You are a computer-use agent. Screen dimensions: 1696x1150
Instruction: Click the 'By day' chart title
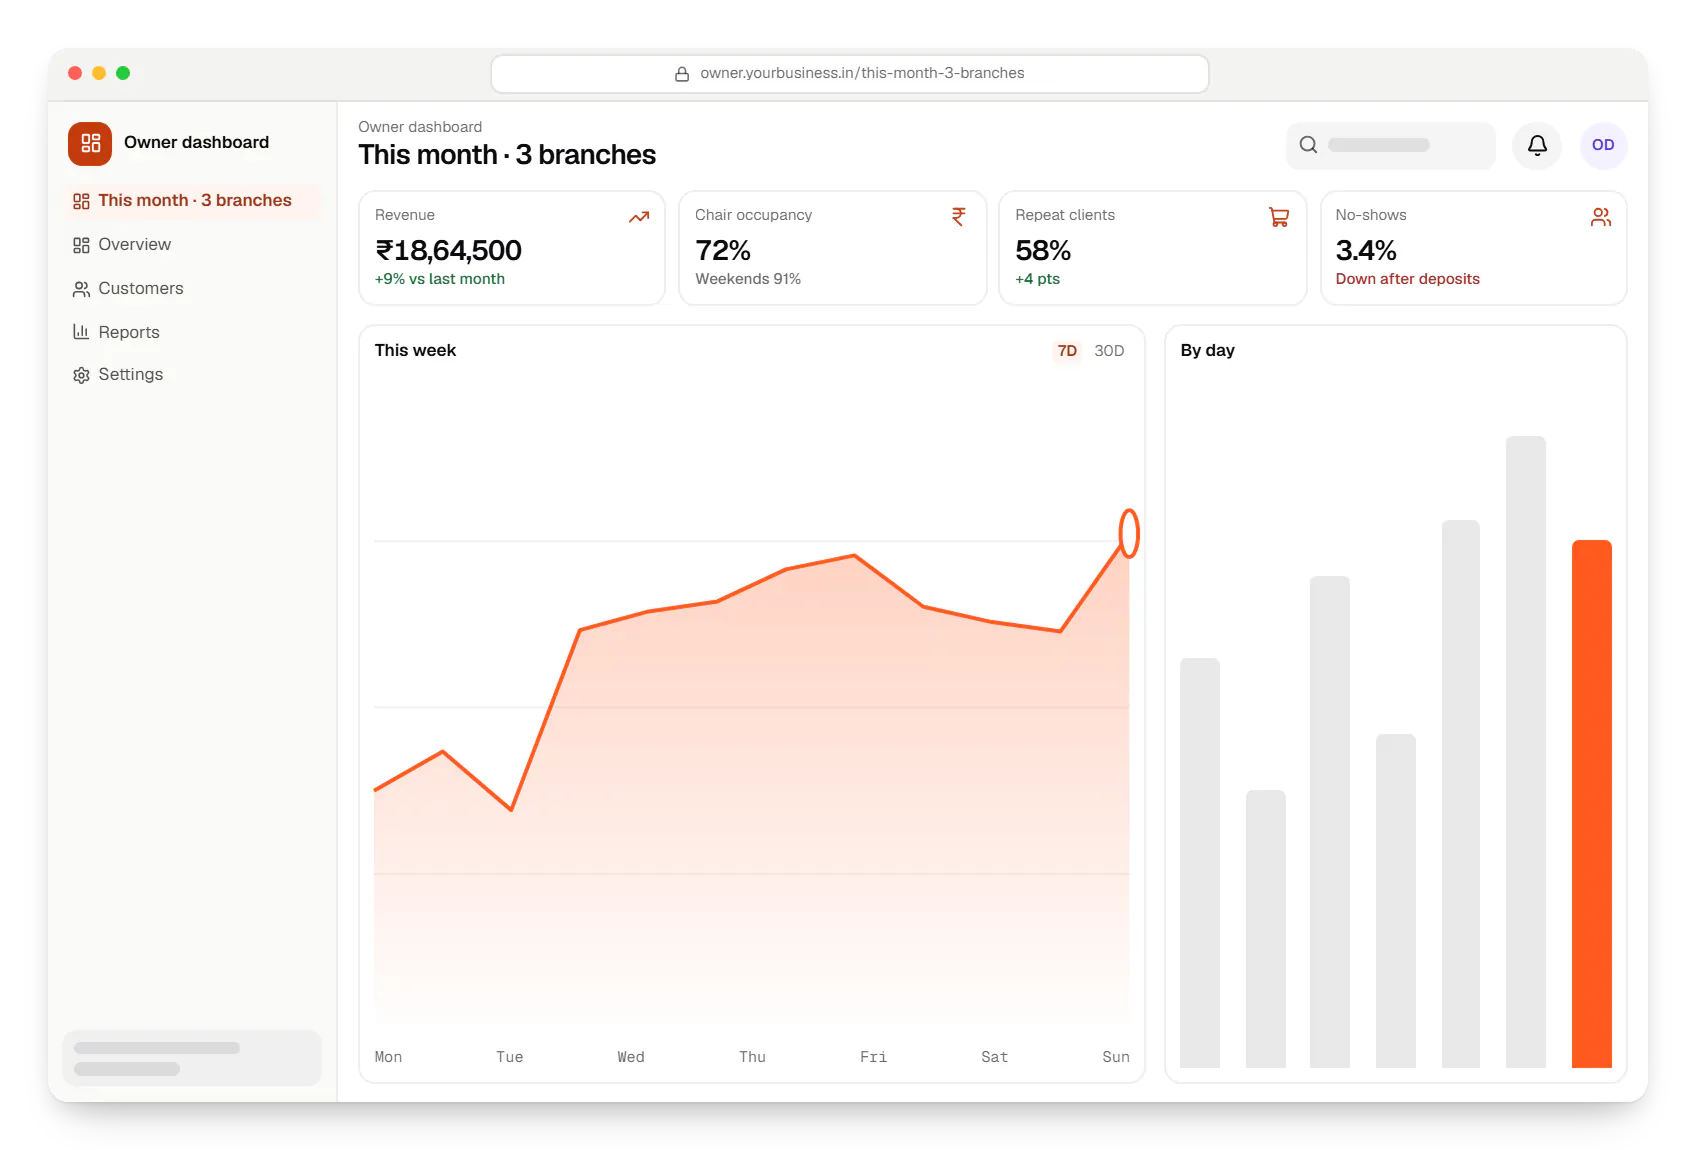pos(1207,351)
